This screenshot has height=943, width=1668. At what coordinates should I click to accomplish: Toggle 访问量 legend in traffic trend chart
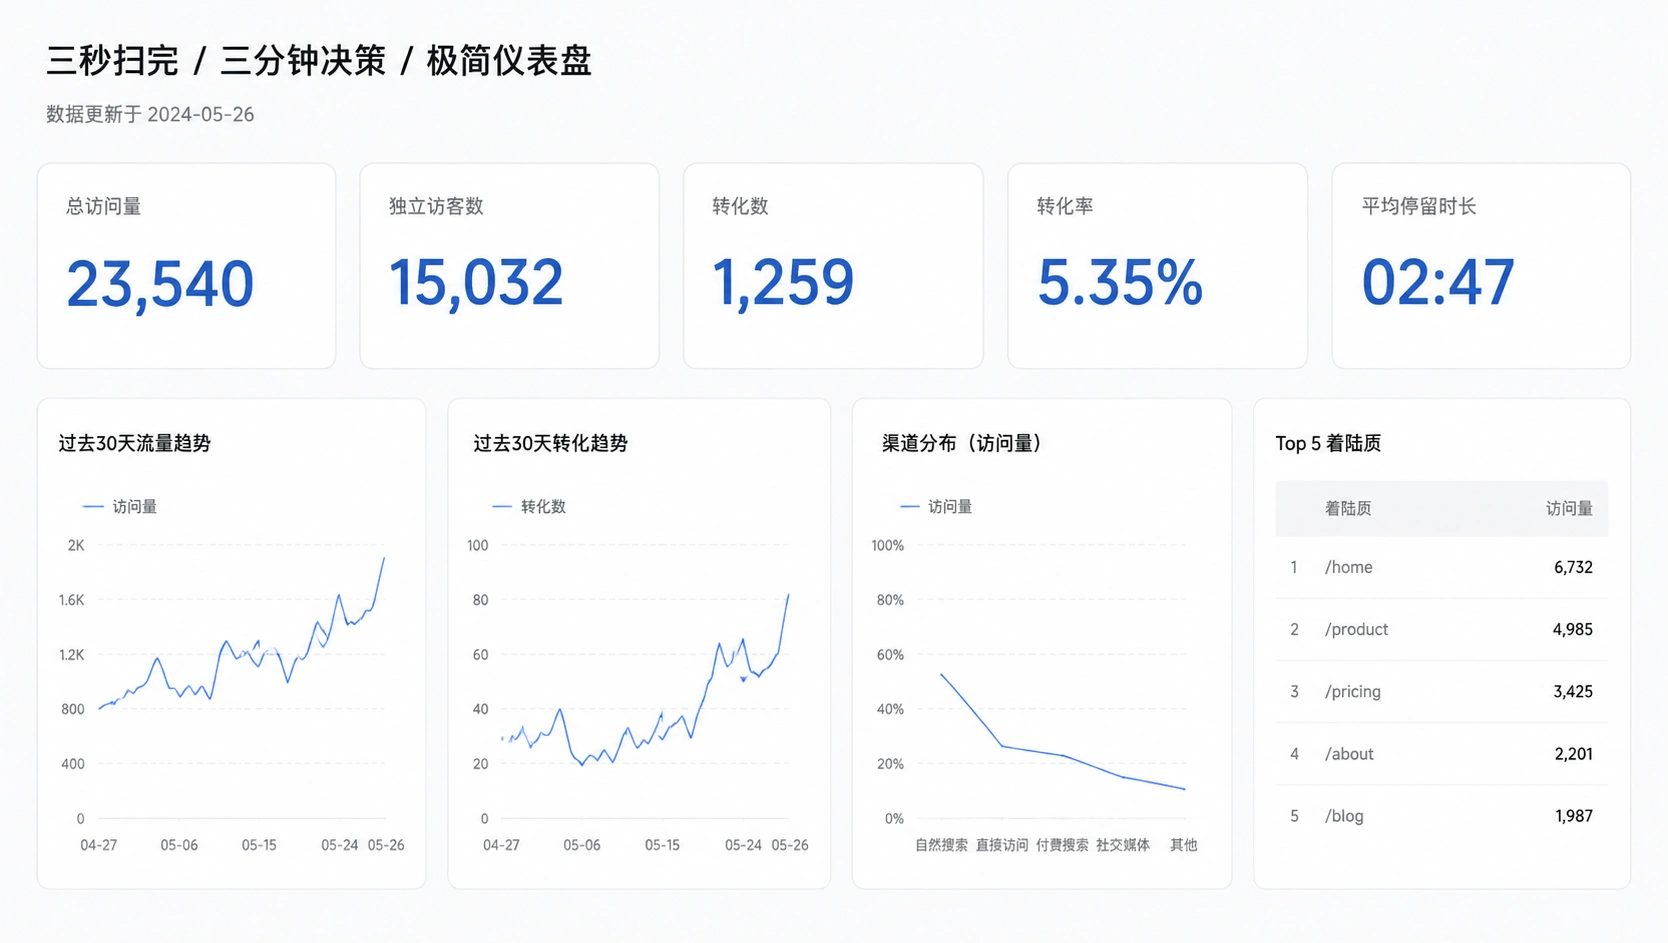[120, 507]
